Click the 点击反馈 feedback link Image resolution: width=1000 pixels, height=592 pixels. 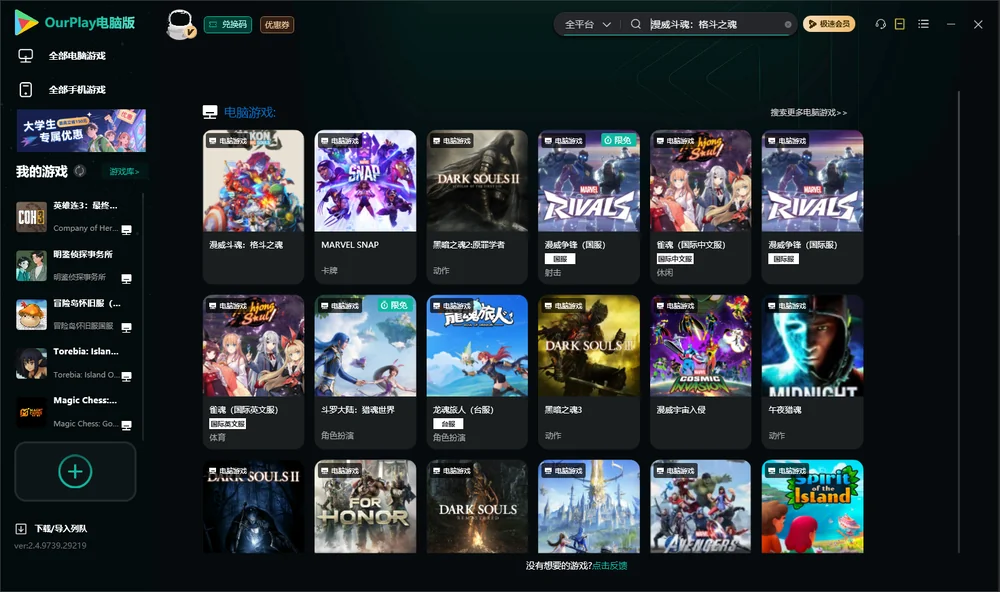pyautogui.click(x=610, y=565)
